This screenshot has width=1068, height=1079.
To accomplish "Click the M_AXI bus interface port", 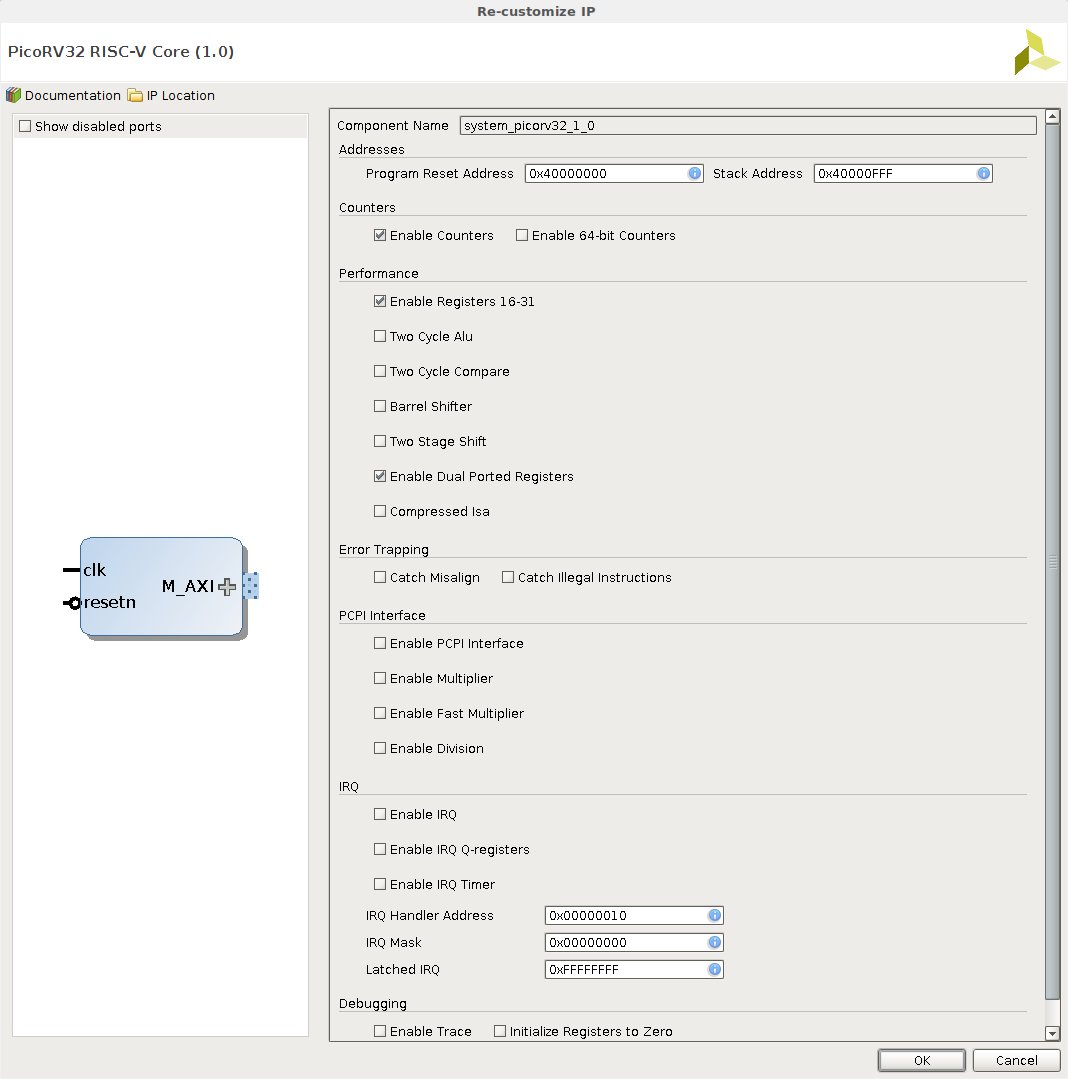I will 251,586.
